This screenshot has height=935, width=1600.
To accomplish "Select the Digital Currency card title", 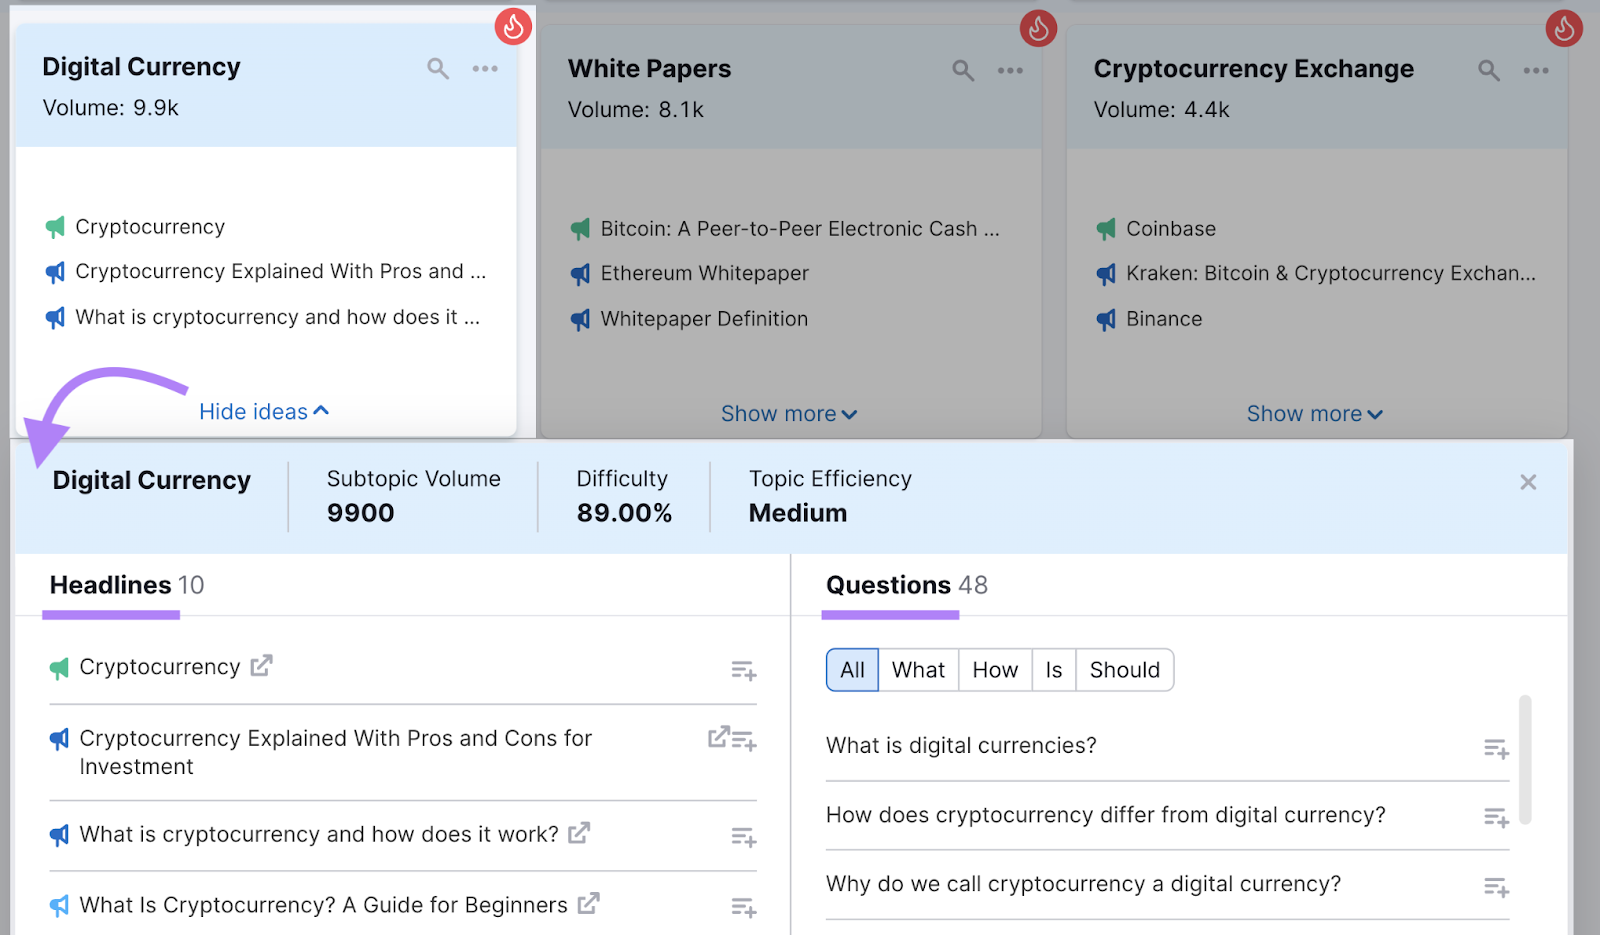I will [x=141, y=67].
